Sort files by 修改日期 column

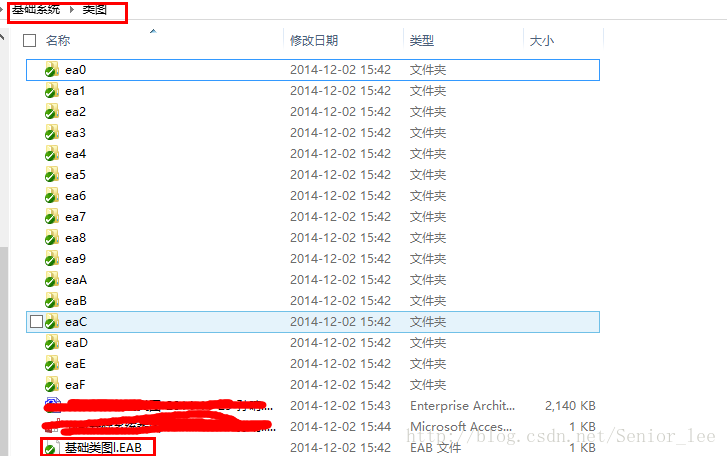(343, 41)
